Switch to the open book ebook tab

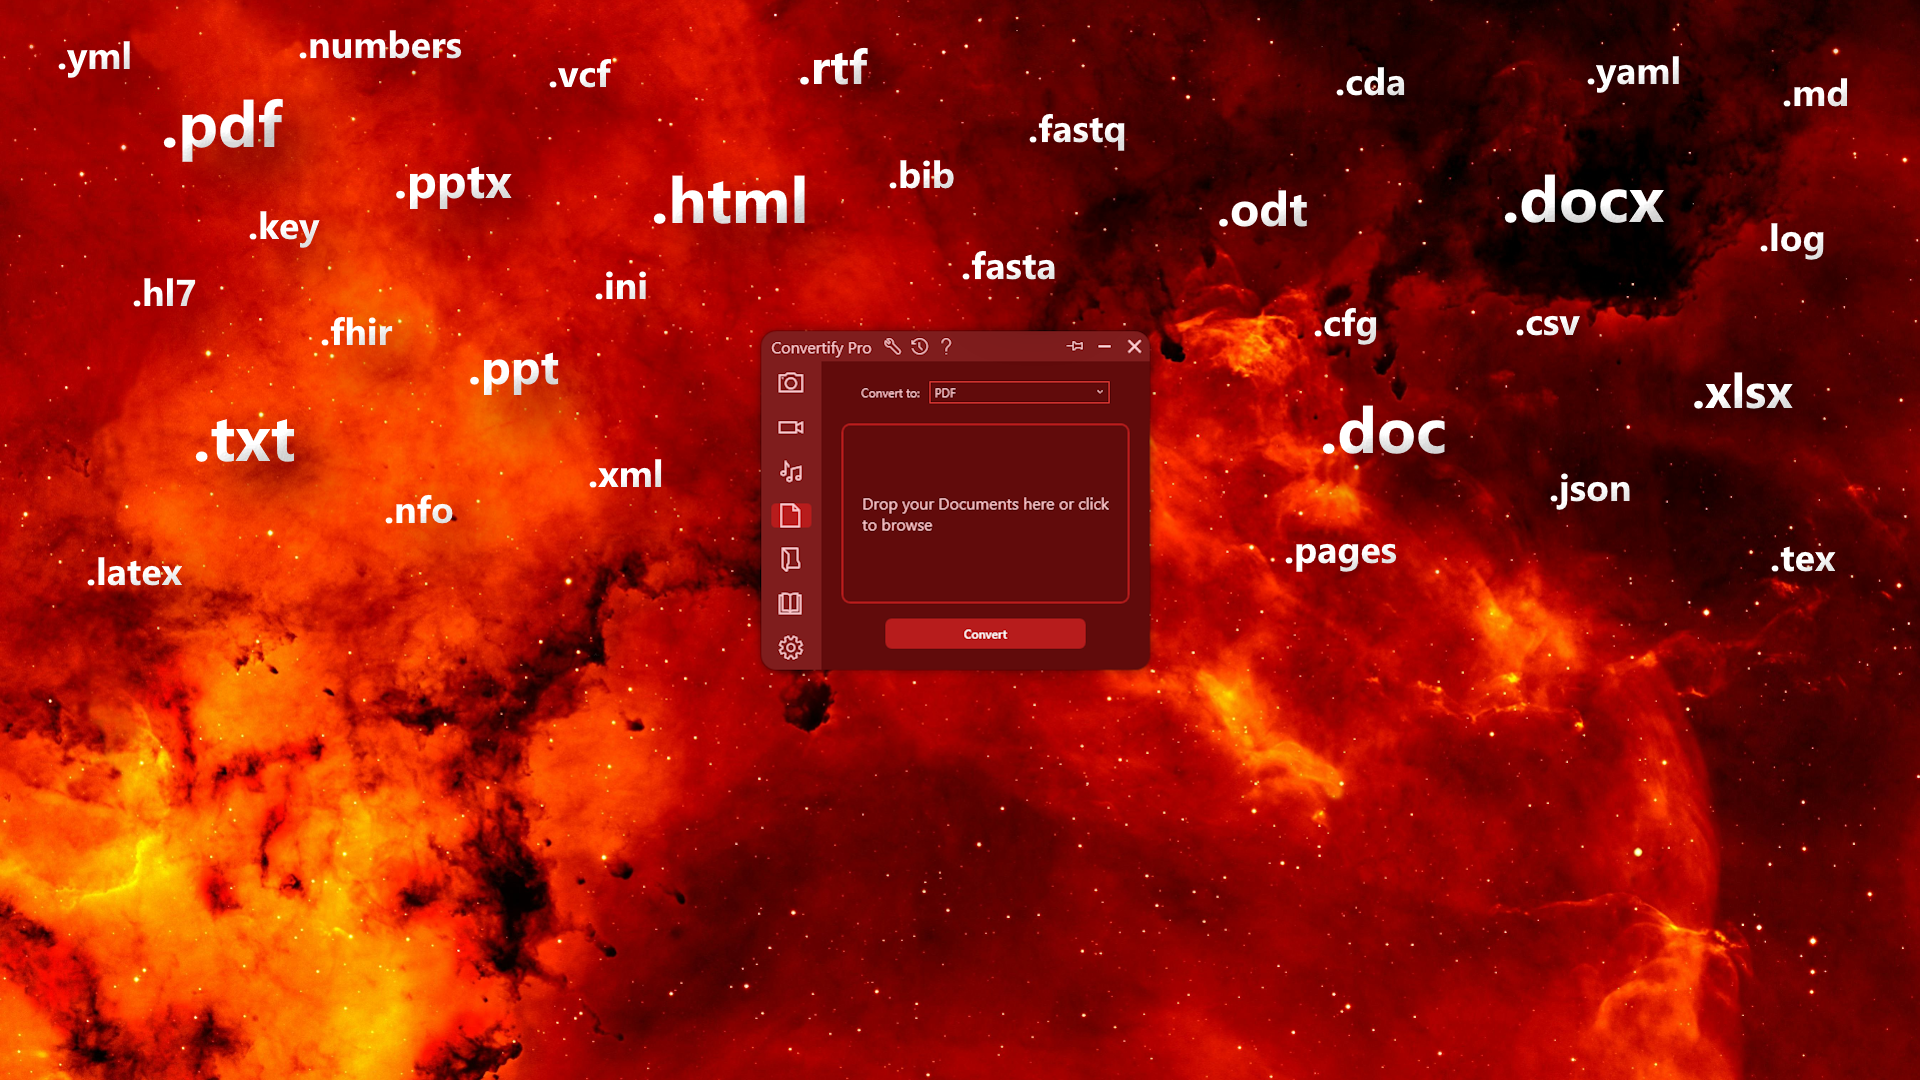point(790,603)
